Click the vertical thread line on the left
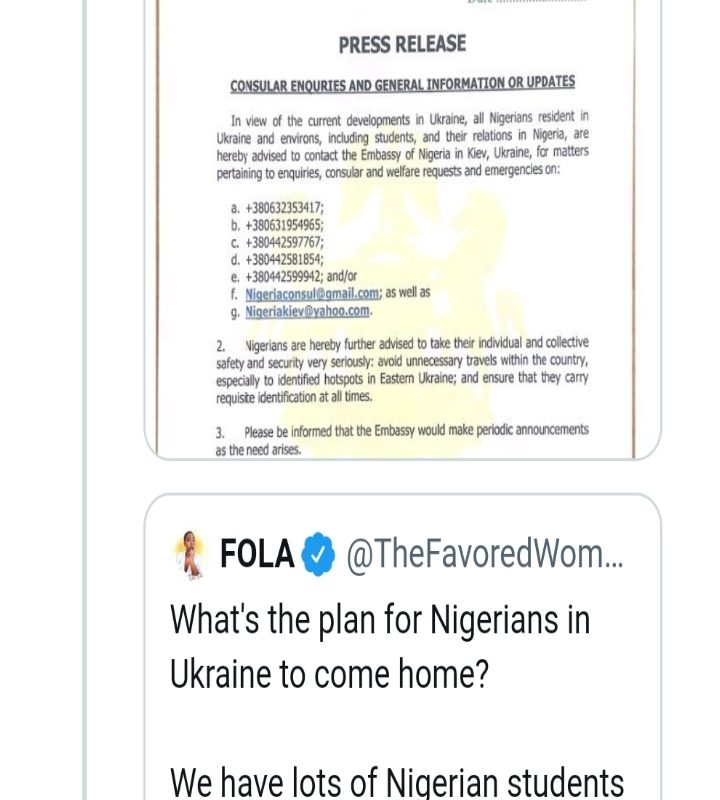 pyautogui.click(x=87, y=400)
